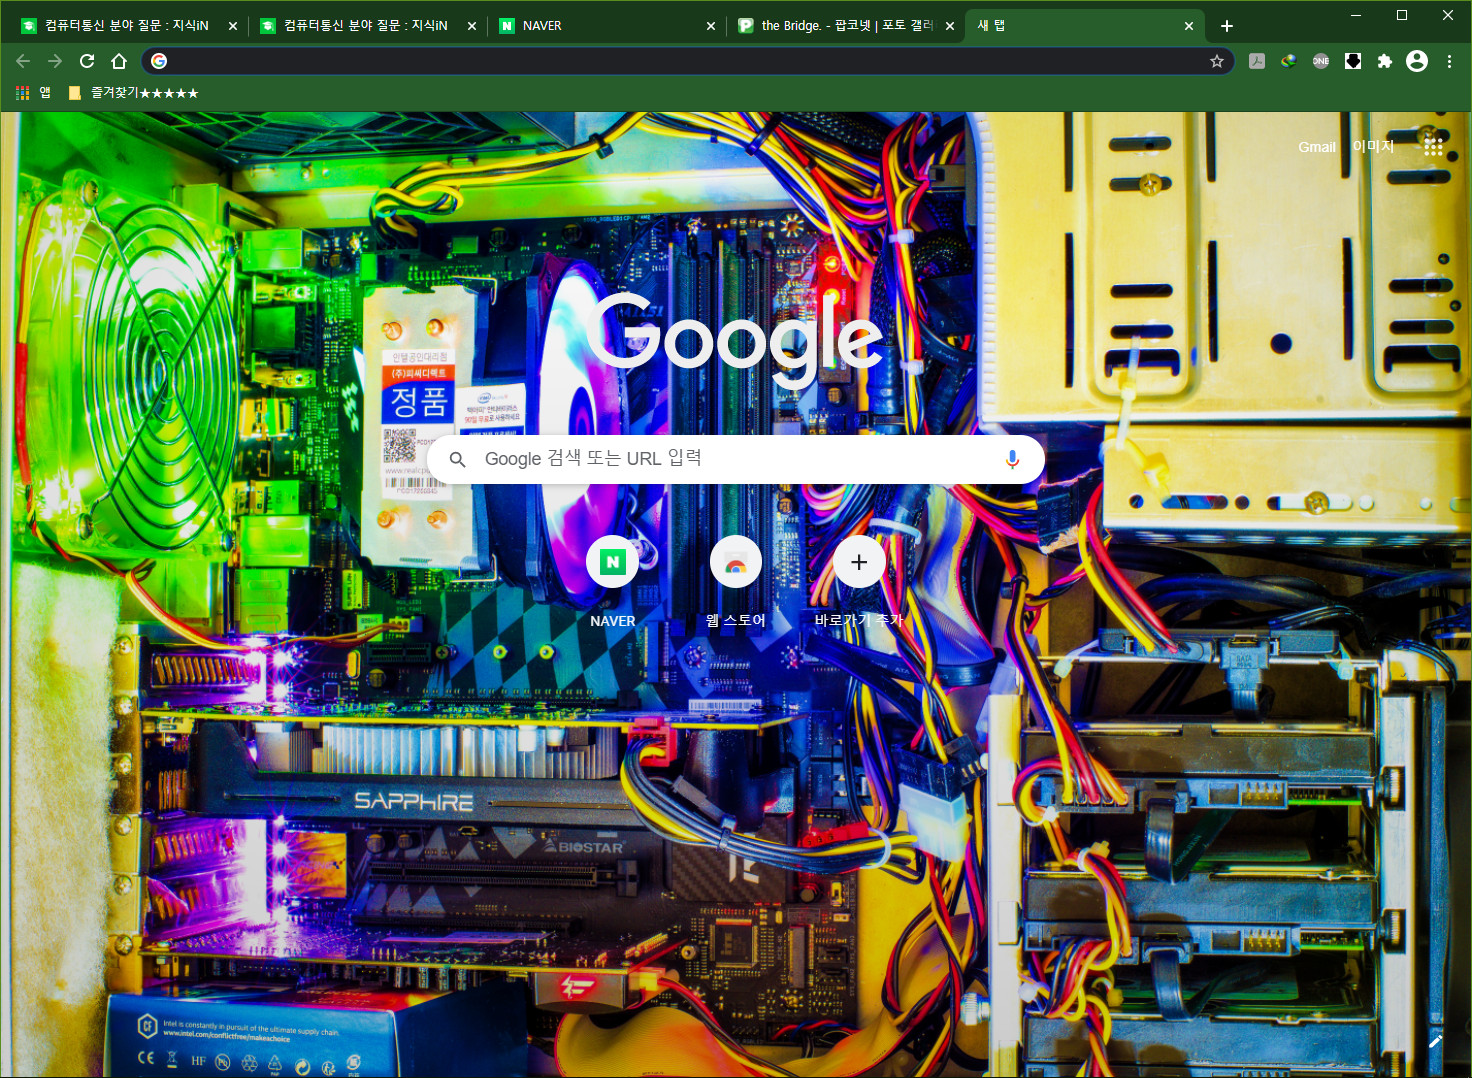Start voice search with microphone icon
Image resolution: width=1472 pixels, height=1078 pixels.
(x=1012, y=459)
